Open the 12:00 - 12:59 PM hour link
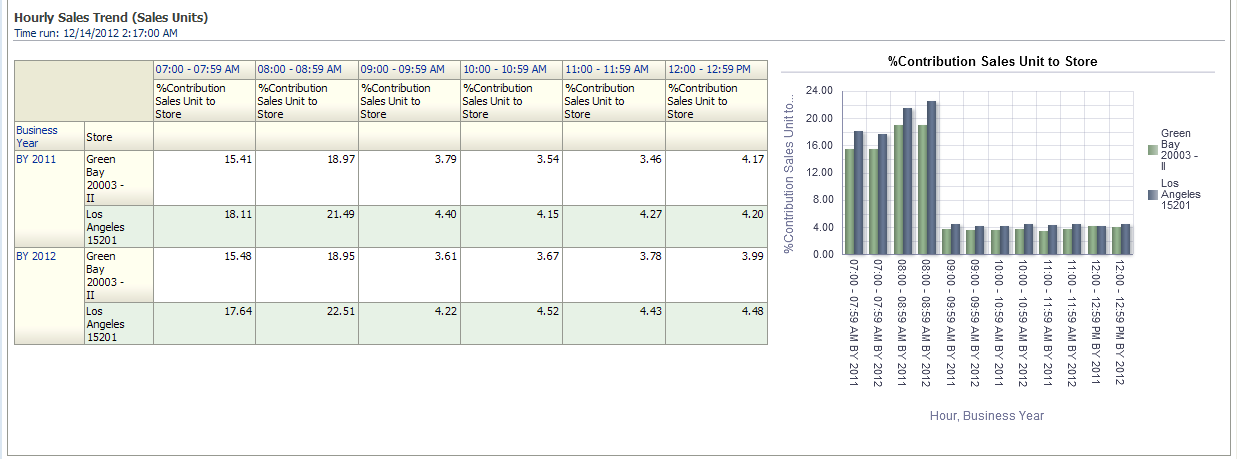Screen dimensions: 1237x459 (709, 70)
